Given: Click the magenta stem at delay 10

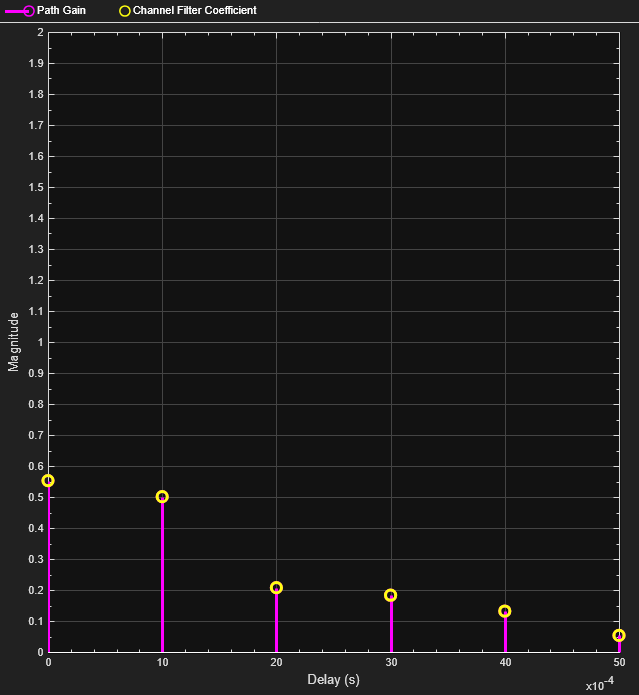Looking at the screenshot, I should (162, 576).
